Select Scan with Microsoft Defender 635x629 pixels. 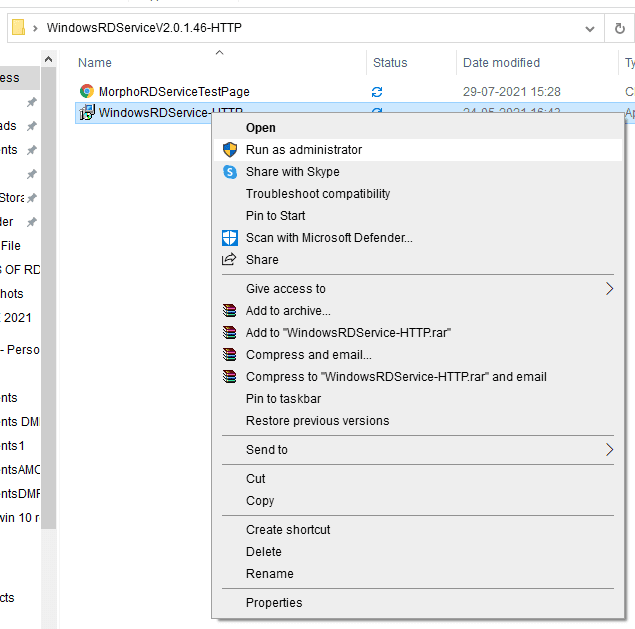click(x=418, y=237)
